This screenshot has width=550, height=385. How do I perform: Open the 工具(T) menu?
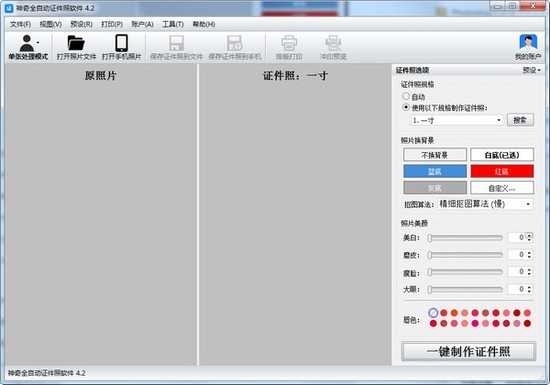tap(173, 24)
